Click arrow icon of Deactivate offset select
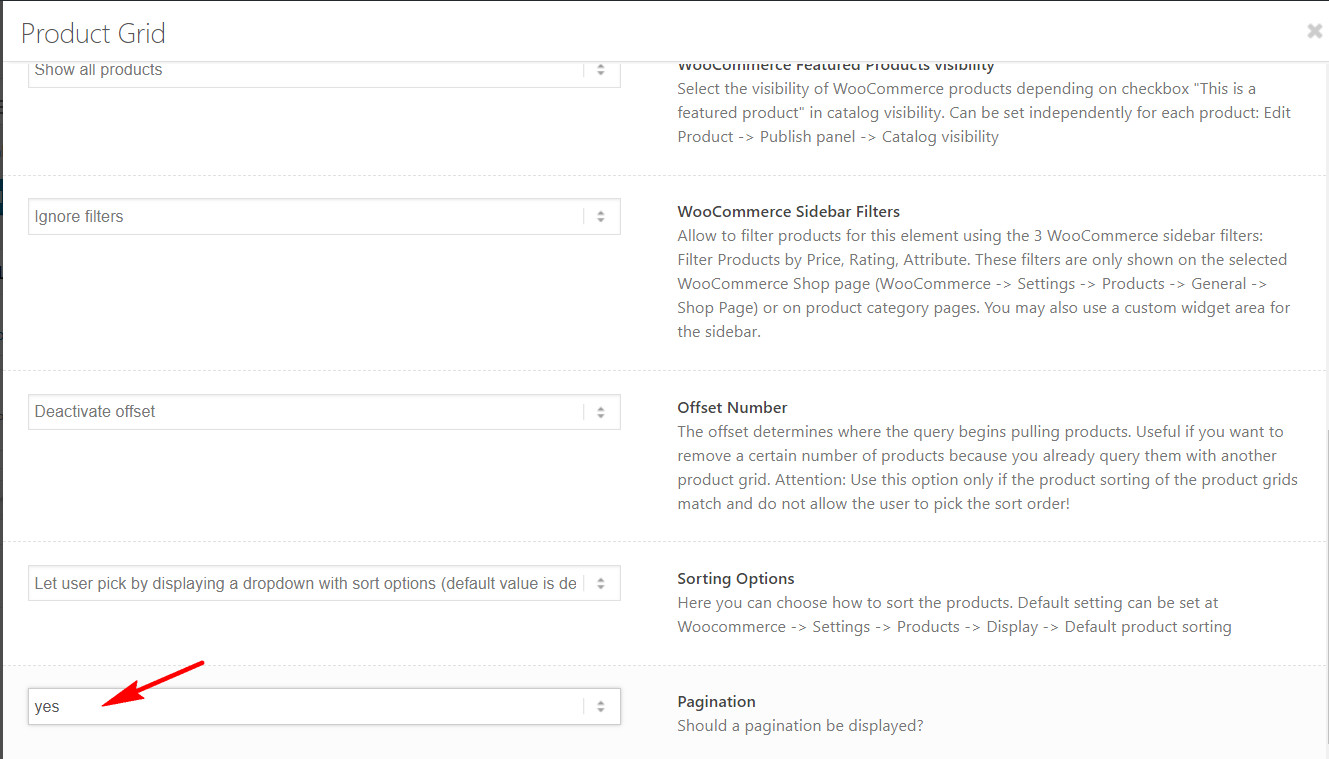Screen dimensions: 1329x759 click(x=601, y=411)
